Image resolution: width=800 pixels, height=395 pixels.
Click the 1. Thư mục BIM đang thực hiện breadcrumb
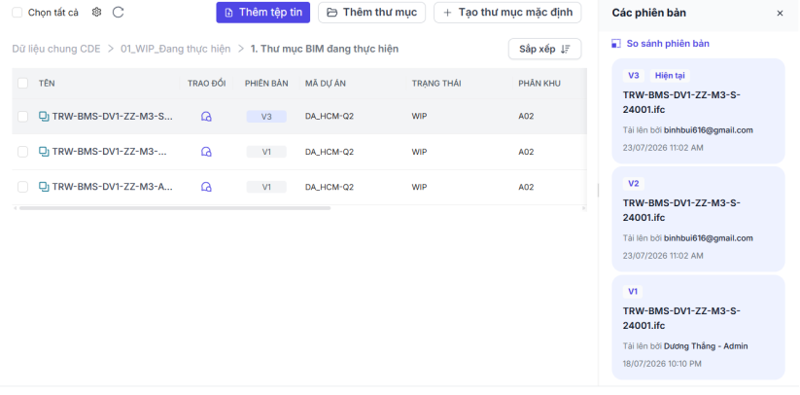[324, 49]
